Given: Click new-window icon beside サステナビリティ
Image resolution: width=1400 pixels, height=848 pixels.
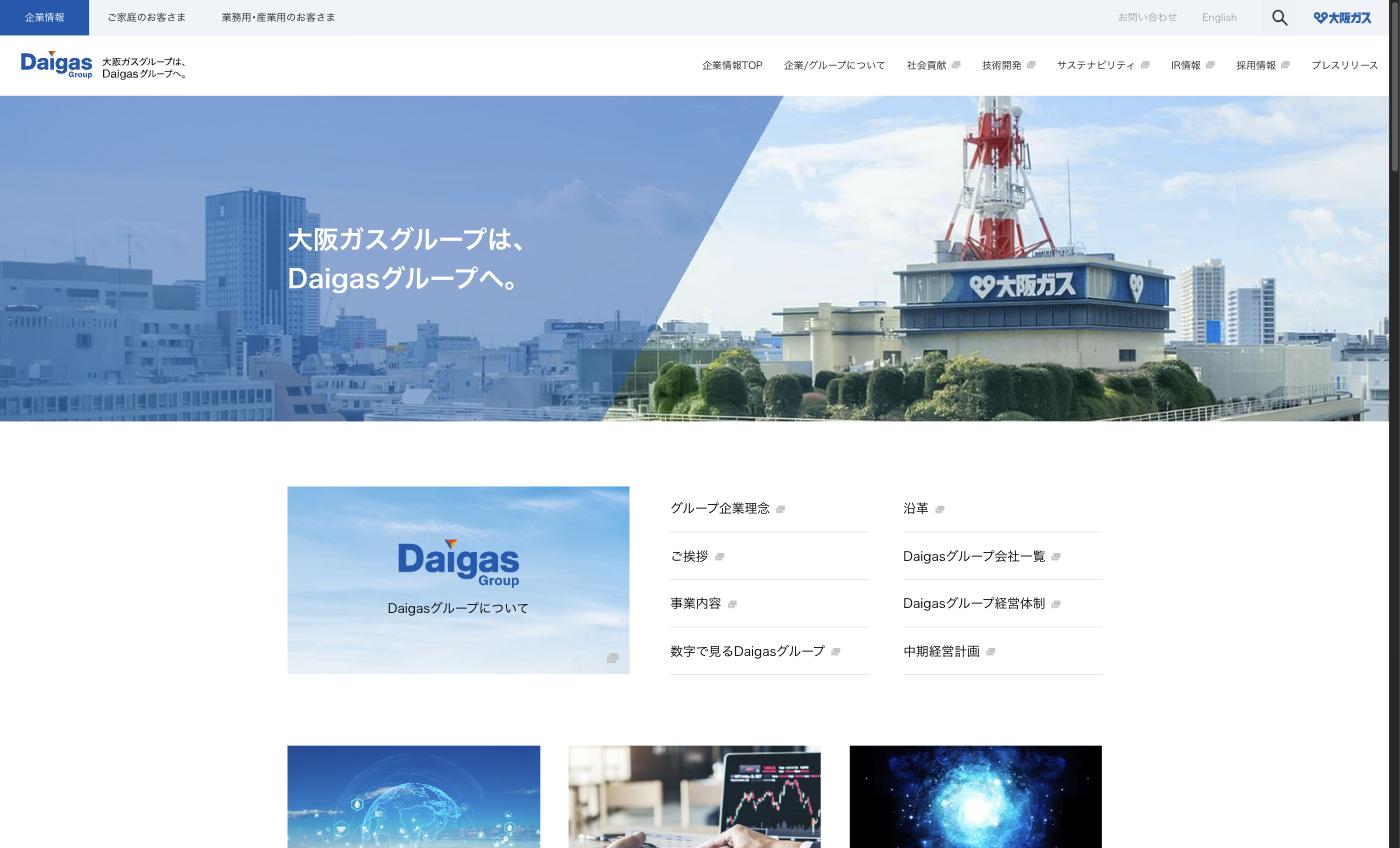Looking at the screenshot, I should pyautogui.click(x=1145, y=65).
